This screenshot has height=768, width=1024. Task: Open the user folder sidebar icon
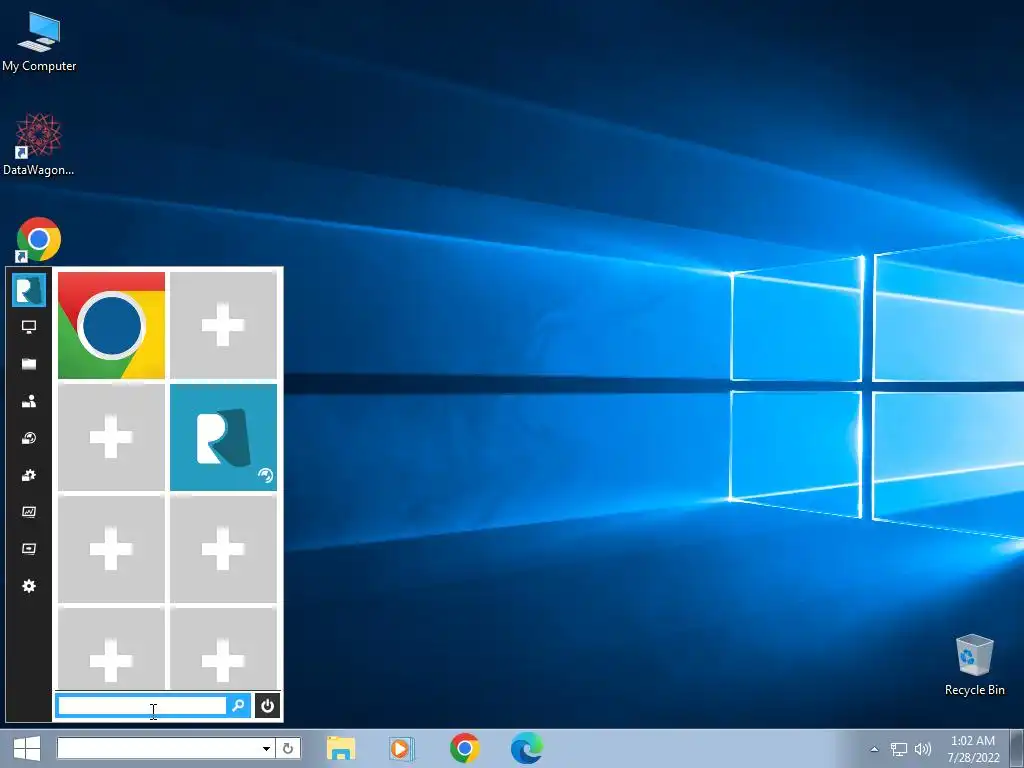[29, 401]
